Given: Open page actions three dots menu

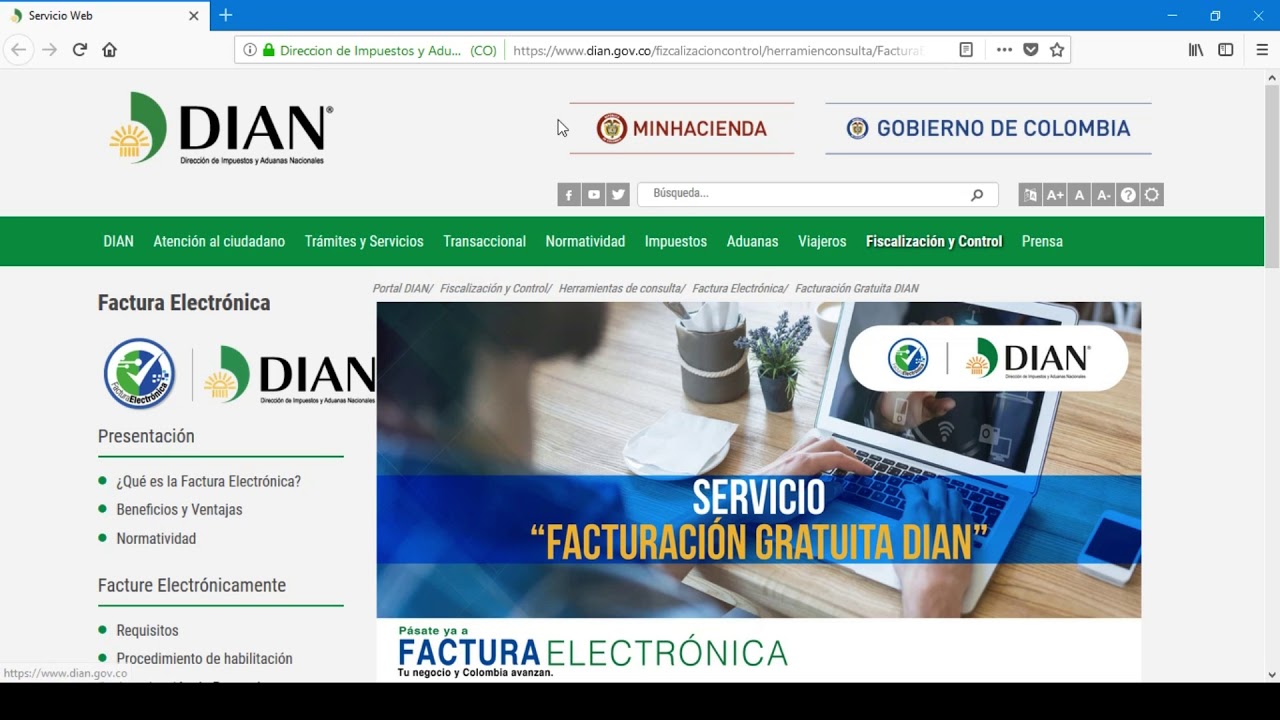Looking at the screenshot, I should coord(1004,50).
